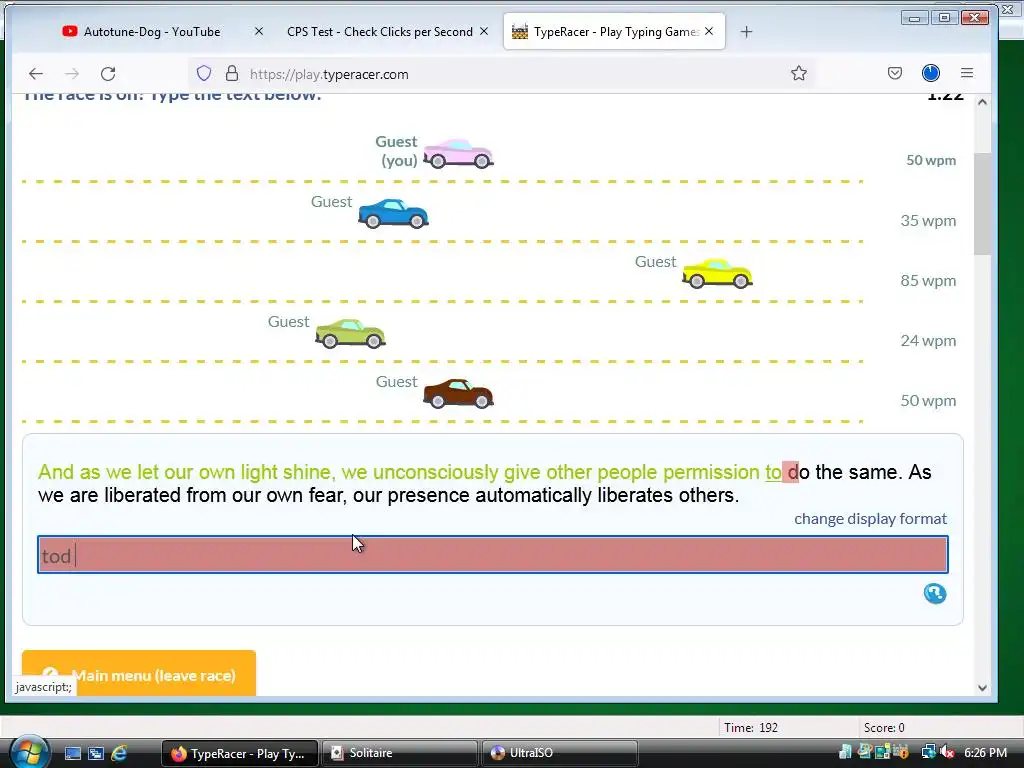Click the pink Guest (you) car

pyautogui.click(x=458, y=154)
